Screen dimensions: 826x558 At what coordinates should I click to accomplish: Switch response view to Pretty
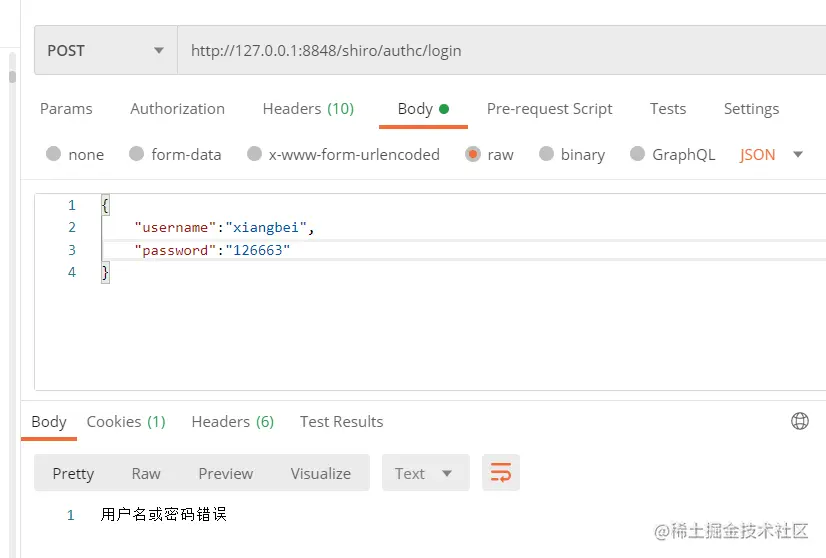click(x=73, y=474)
